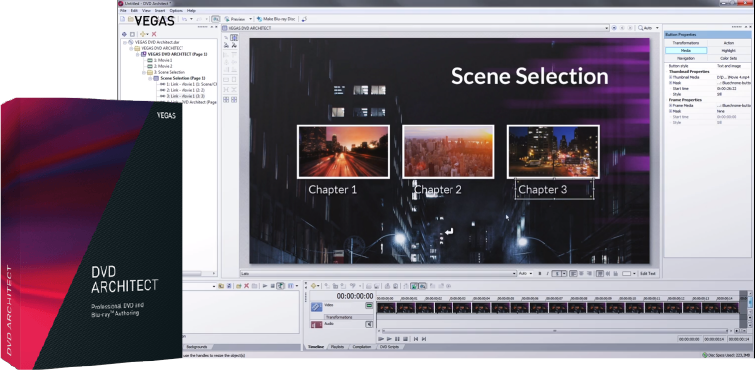Viewport: 755px width, 370px height.
Task: Click the Button style value 'Text and image'
Action: (728, 66)
